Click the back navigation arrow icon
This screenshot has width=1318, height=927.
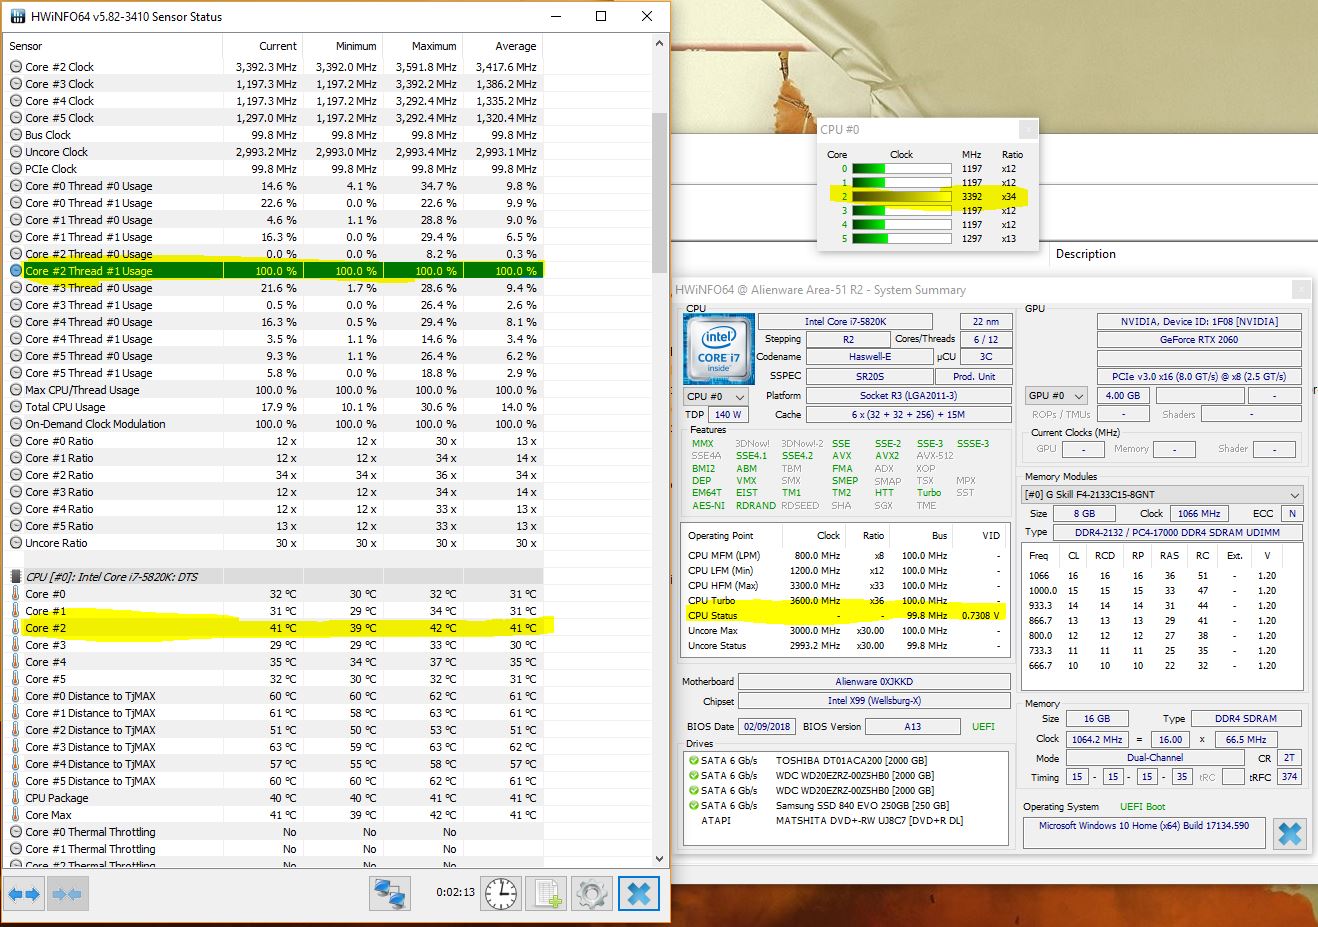(22, 893)
